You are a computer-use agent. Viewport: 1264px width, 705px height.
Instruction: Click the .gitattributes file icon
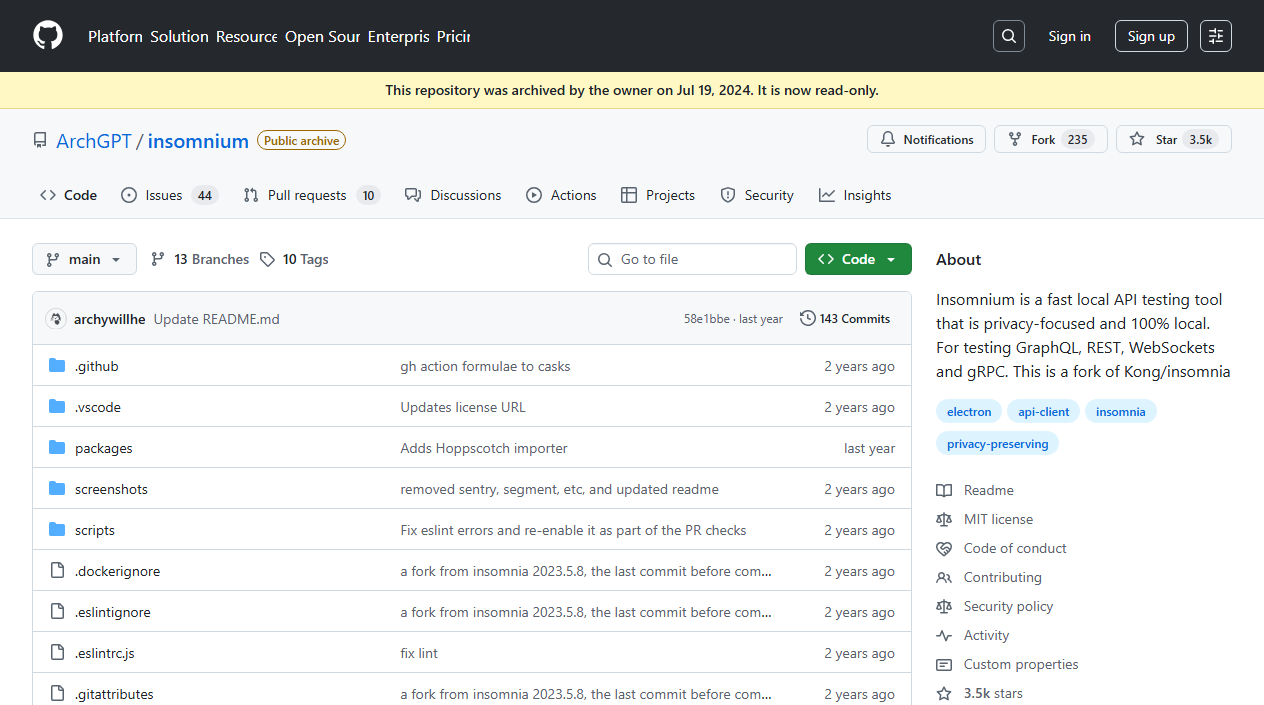coord(57,694)
